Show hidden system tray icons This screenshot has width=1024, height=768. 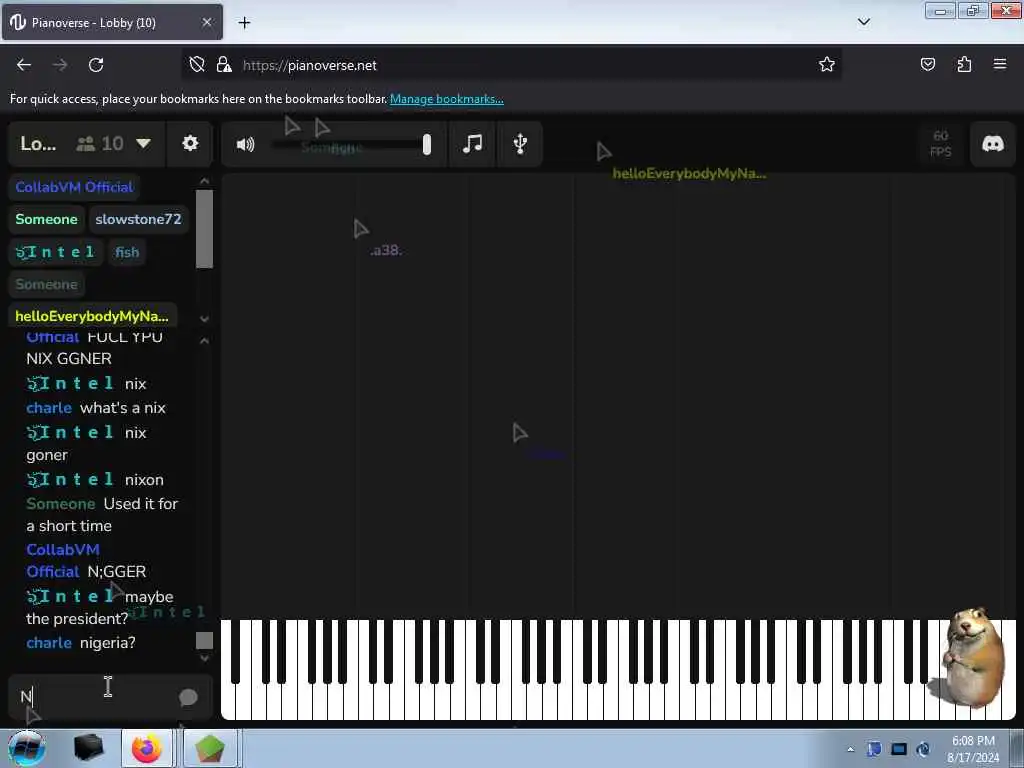pos(850,749)
